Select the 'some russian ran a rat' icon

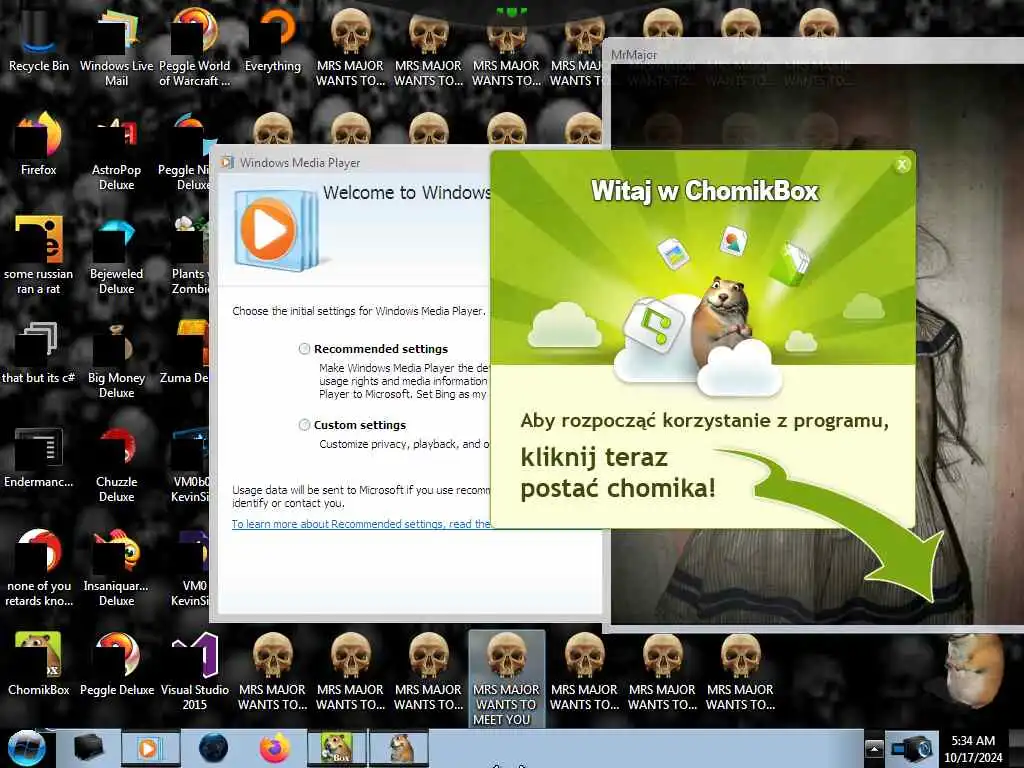tap(39, 255)
